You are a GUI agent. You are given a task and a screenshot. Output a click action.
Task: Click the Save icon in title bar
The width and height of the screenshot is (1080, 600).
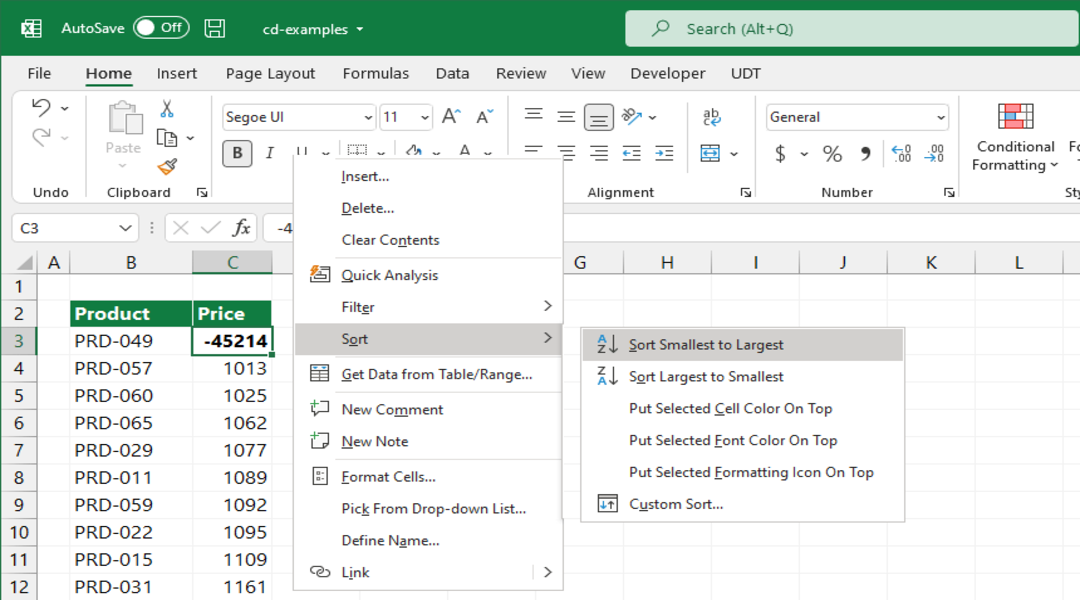pos(214,28)
